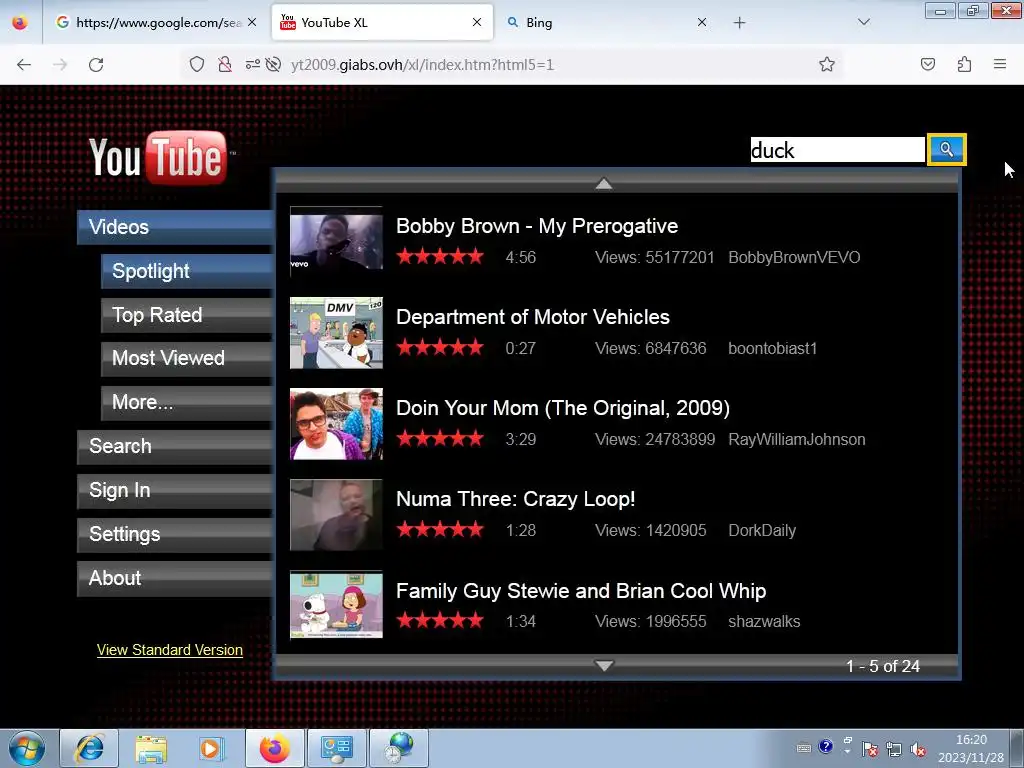Screen dimensions: 1024x768
Task: Click the tracking protection shield icon
Action: 197,64
